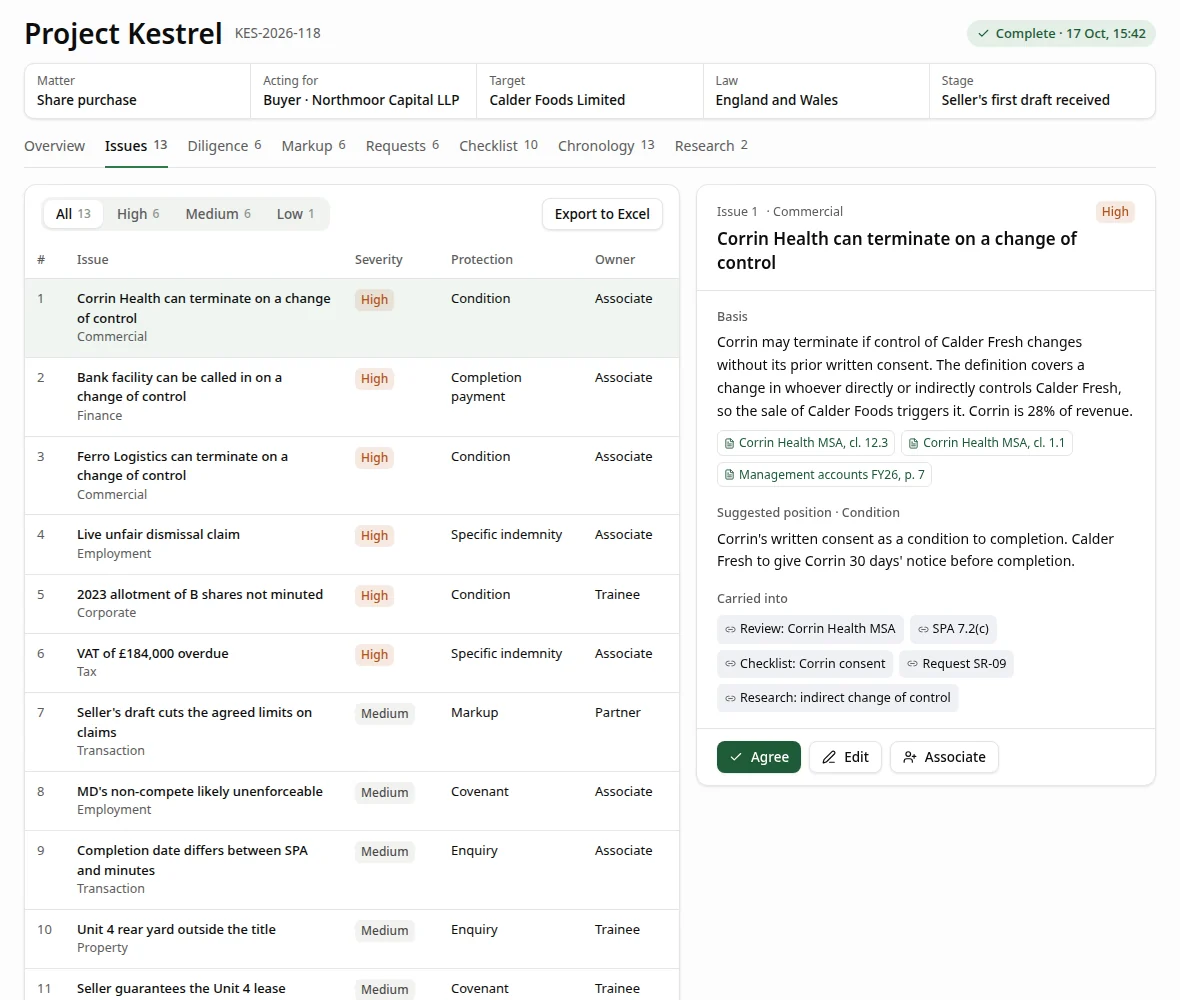Open Research: indirect change of control
Image resolution: width=1180 pixels, height=1000 pixels.
point(838,698)
